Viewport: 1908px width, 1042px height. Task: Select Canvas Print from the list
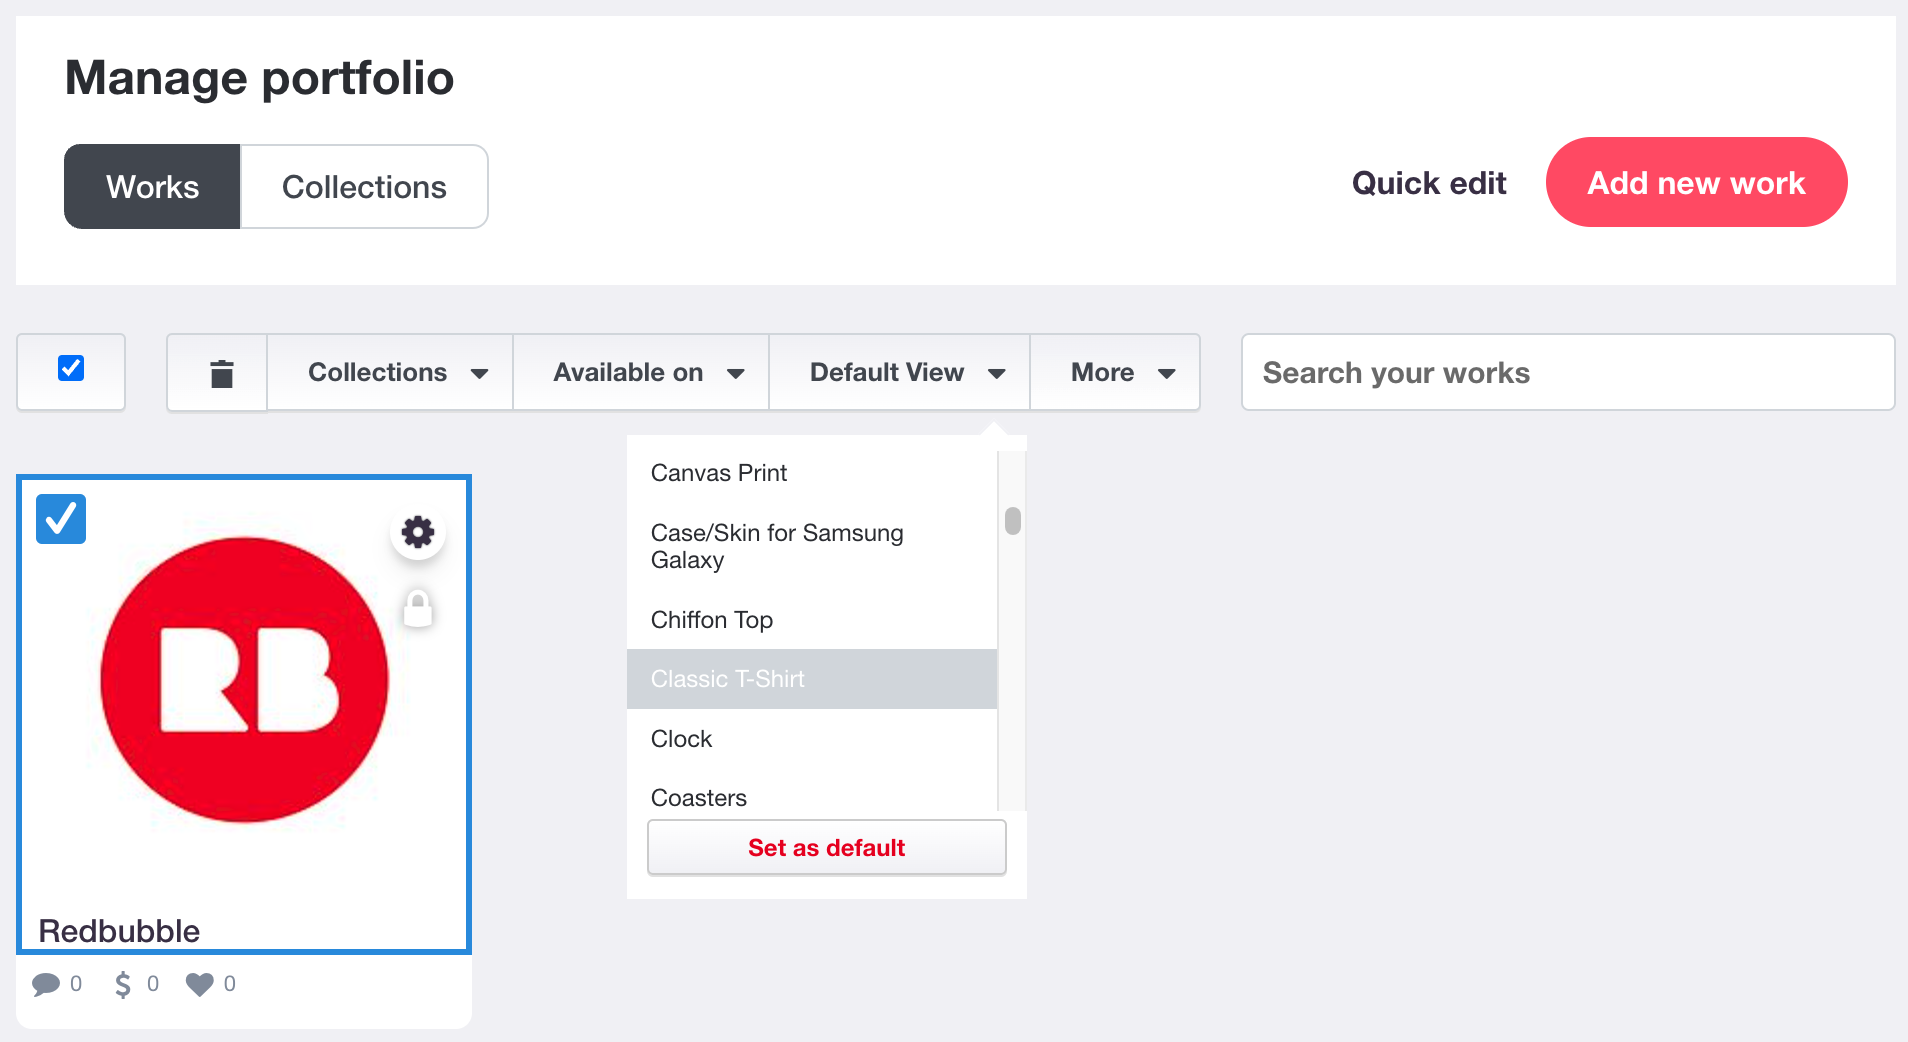[812, 473]
